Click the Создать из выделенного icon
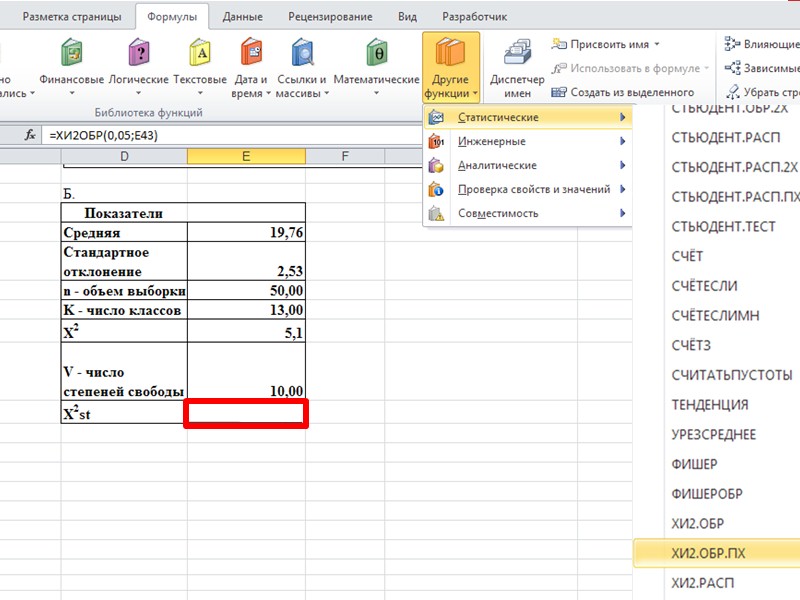The width and height of the screenshot is (800, 600). (x=559, y=92)
